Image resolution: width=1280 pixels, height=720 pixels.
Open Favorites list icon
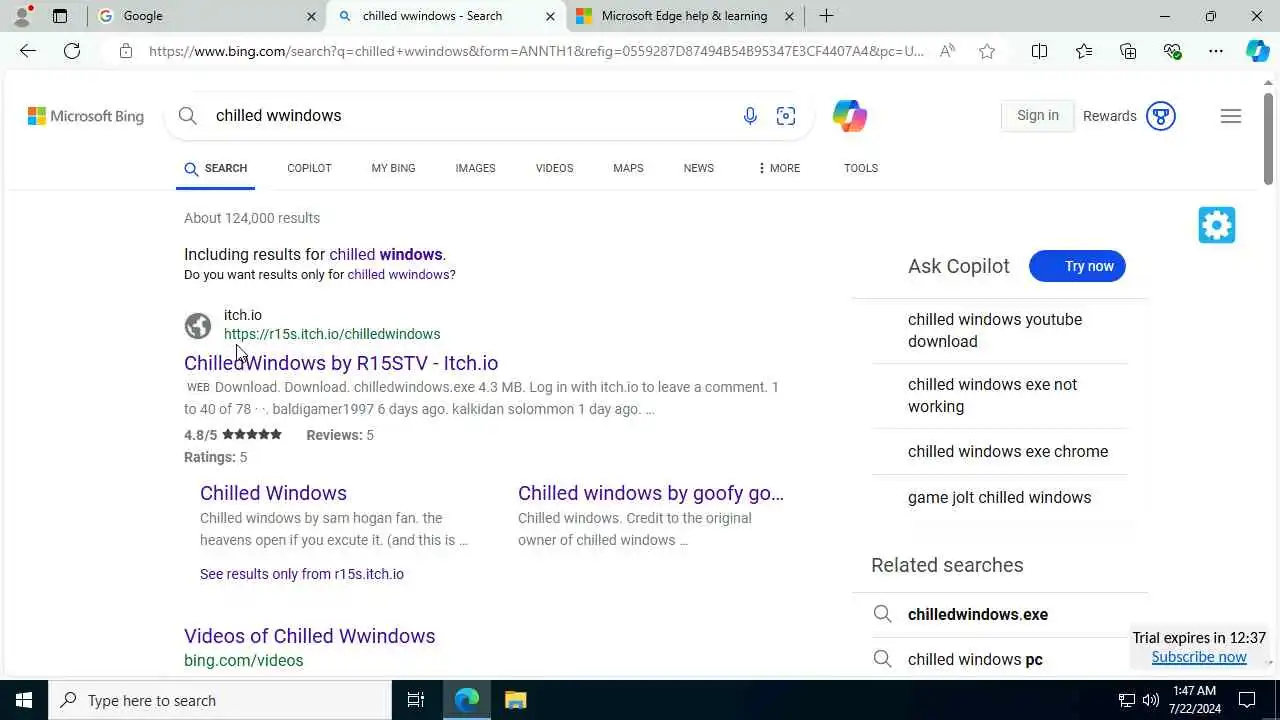[1084, 51]
